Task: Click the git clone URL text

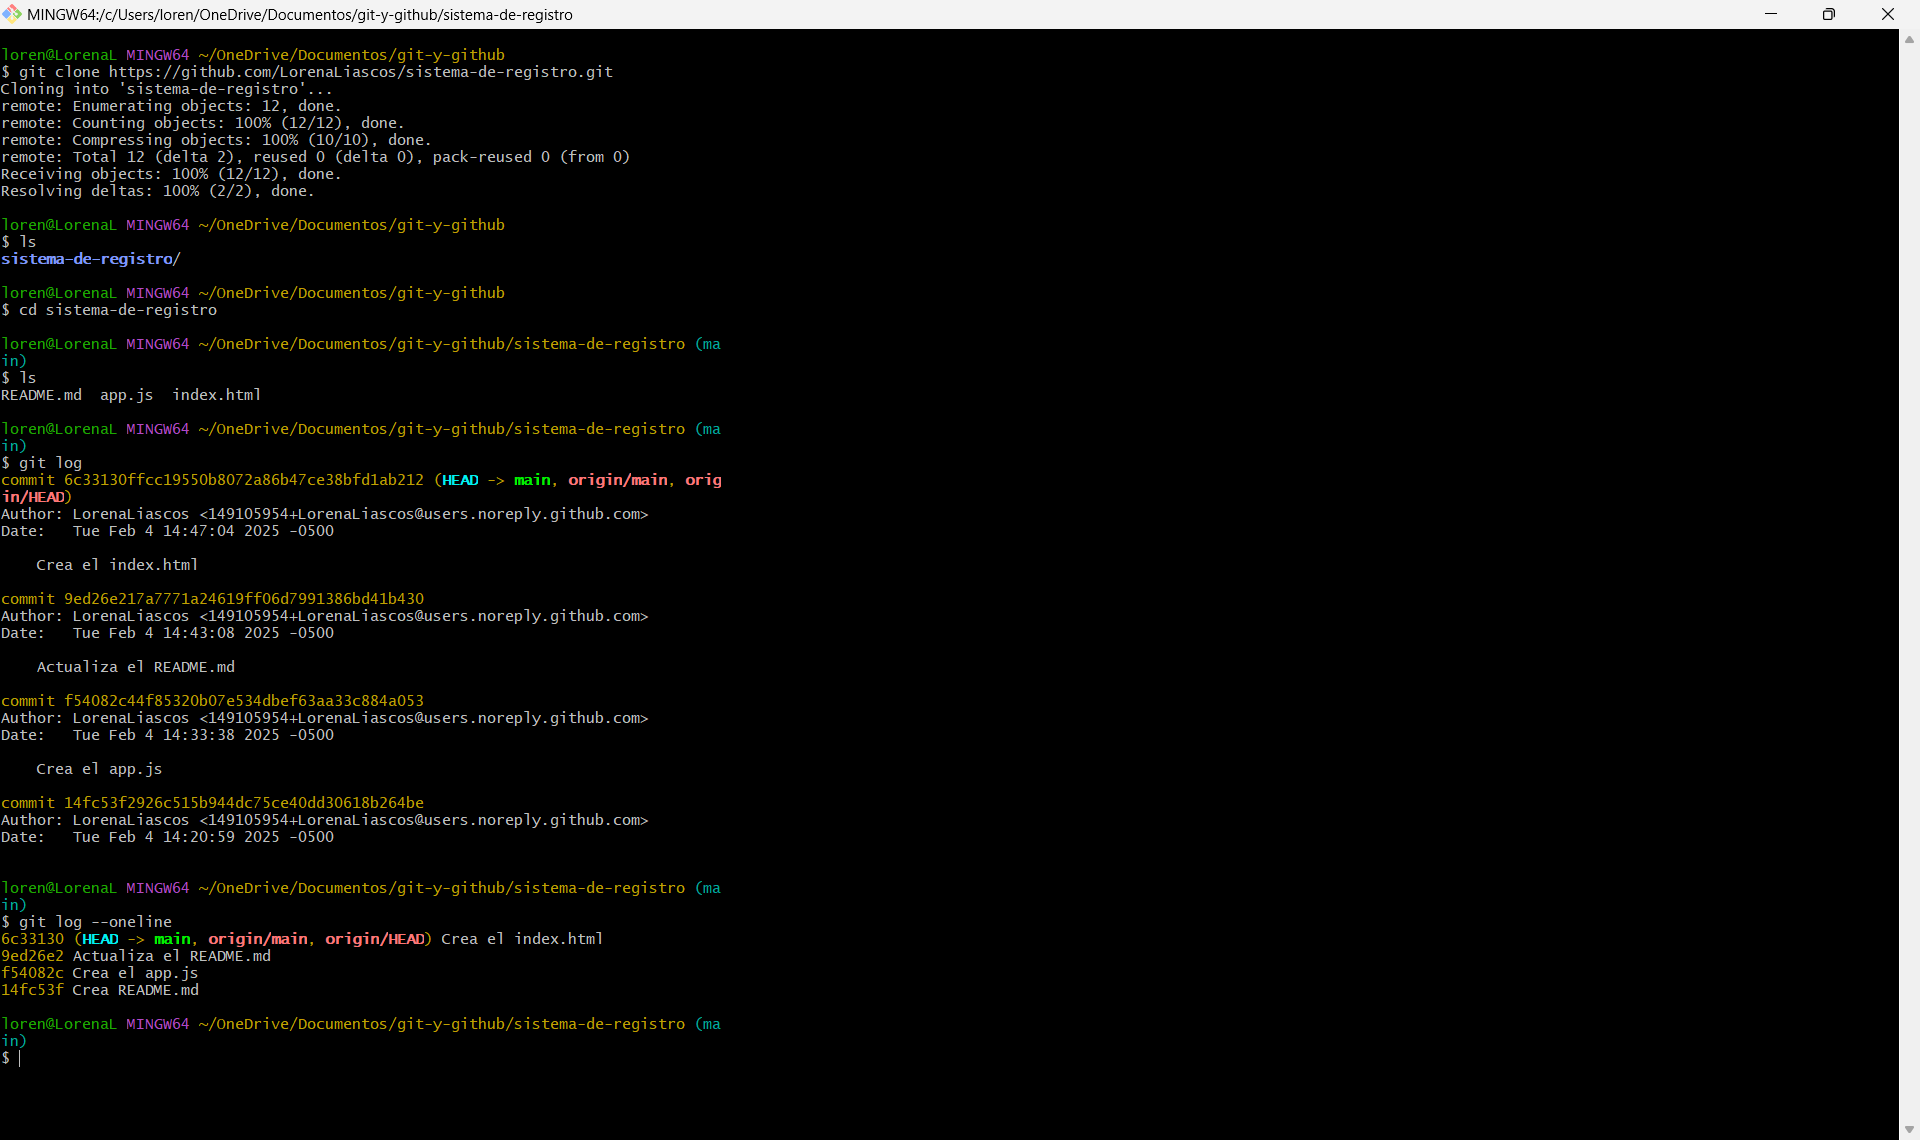Action: (x=361, y=72)
